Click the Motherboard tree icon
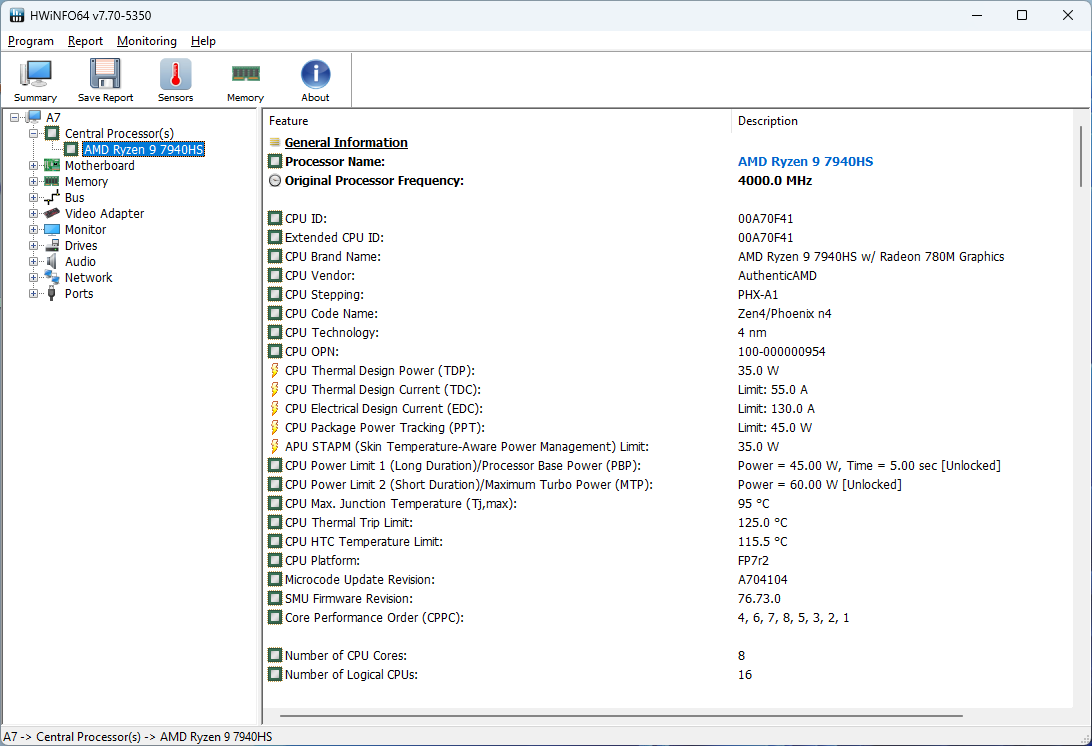This screenshot has width=1092, height=746. (x=52, y=165)
